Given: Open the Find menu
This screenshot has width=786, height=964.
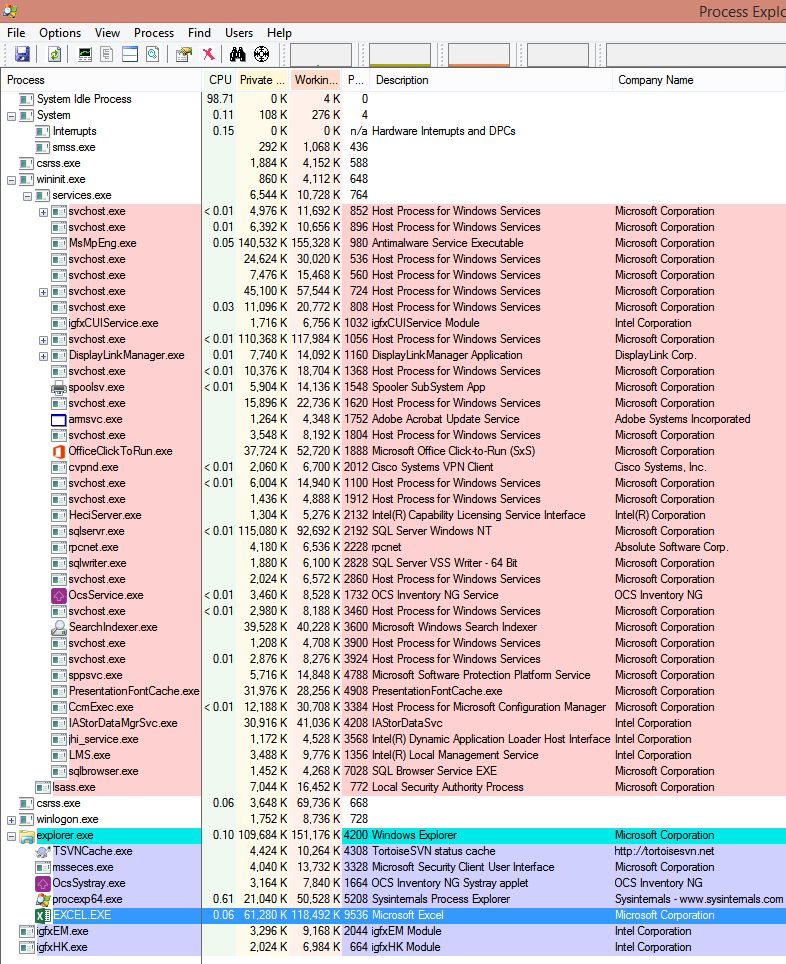Looking at the screenshot, I should pyautogui.click(x=199, y=33).
